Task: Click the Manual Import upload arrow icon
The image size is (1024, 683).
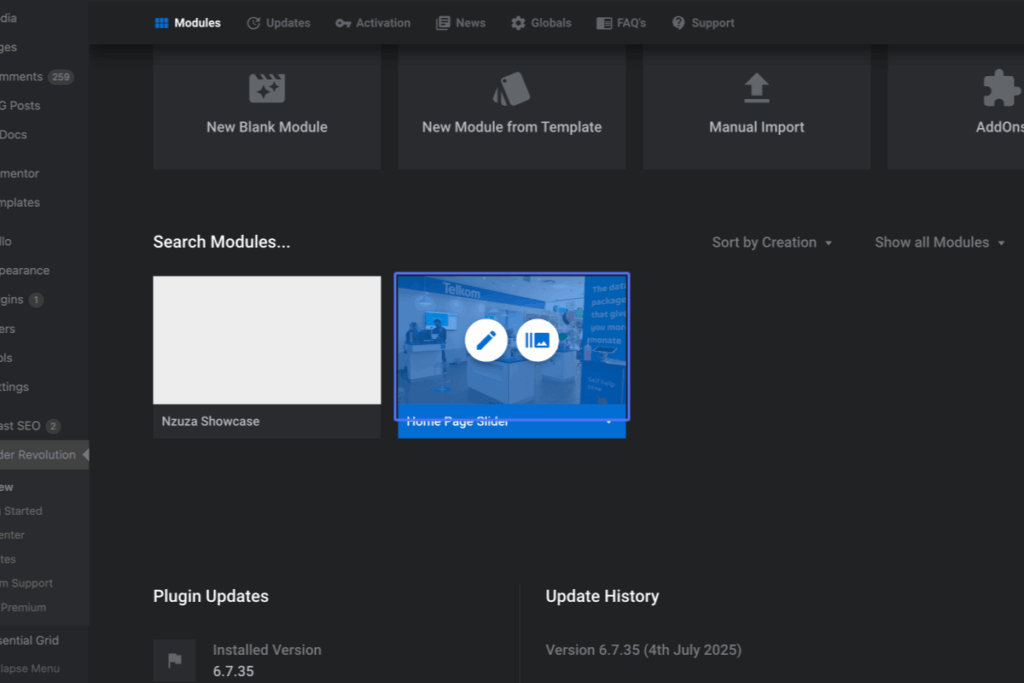Action: point(757,88)
